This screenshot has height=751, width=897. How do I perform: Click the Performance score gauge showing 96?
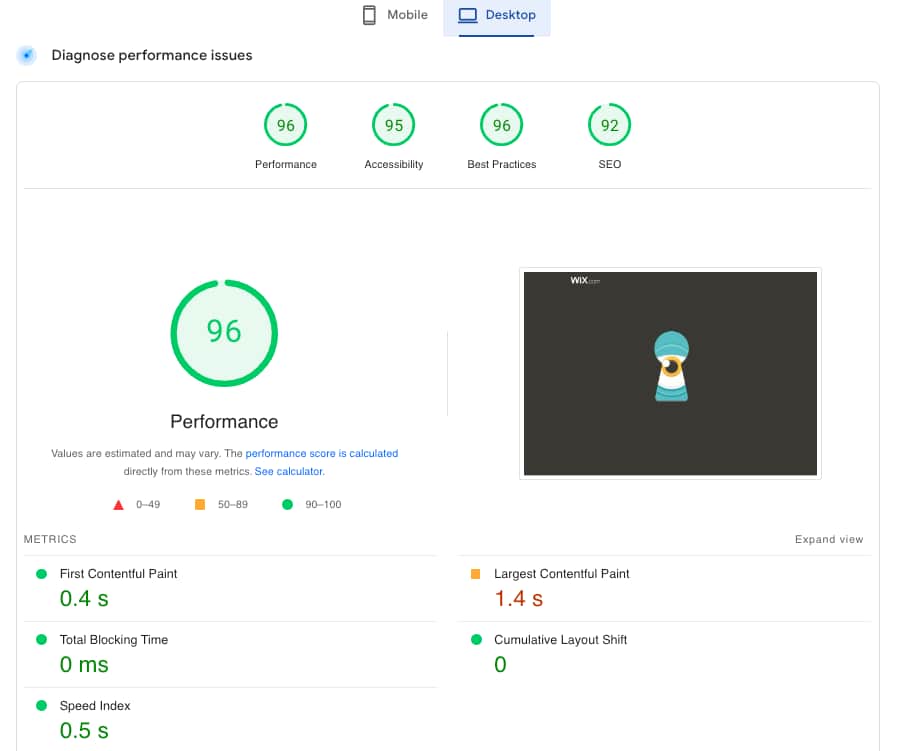(285, 124)
